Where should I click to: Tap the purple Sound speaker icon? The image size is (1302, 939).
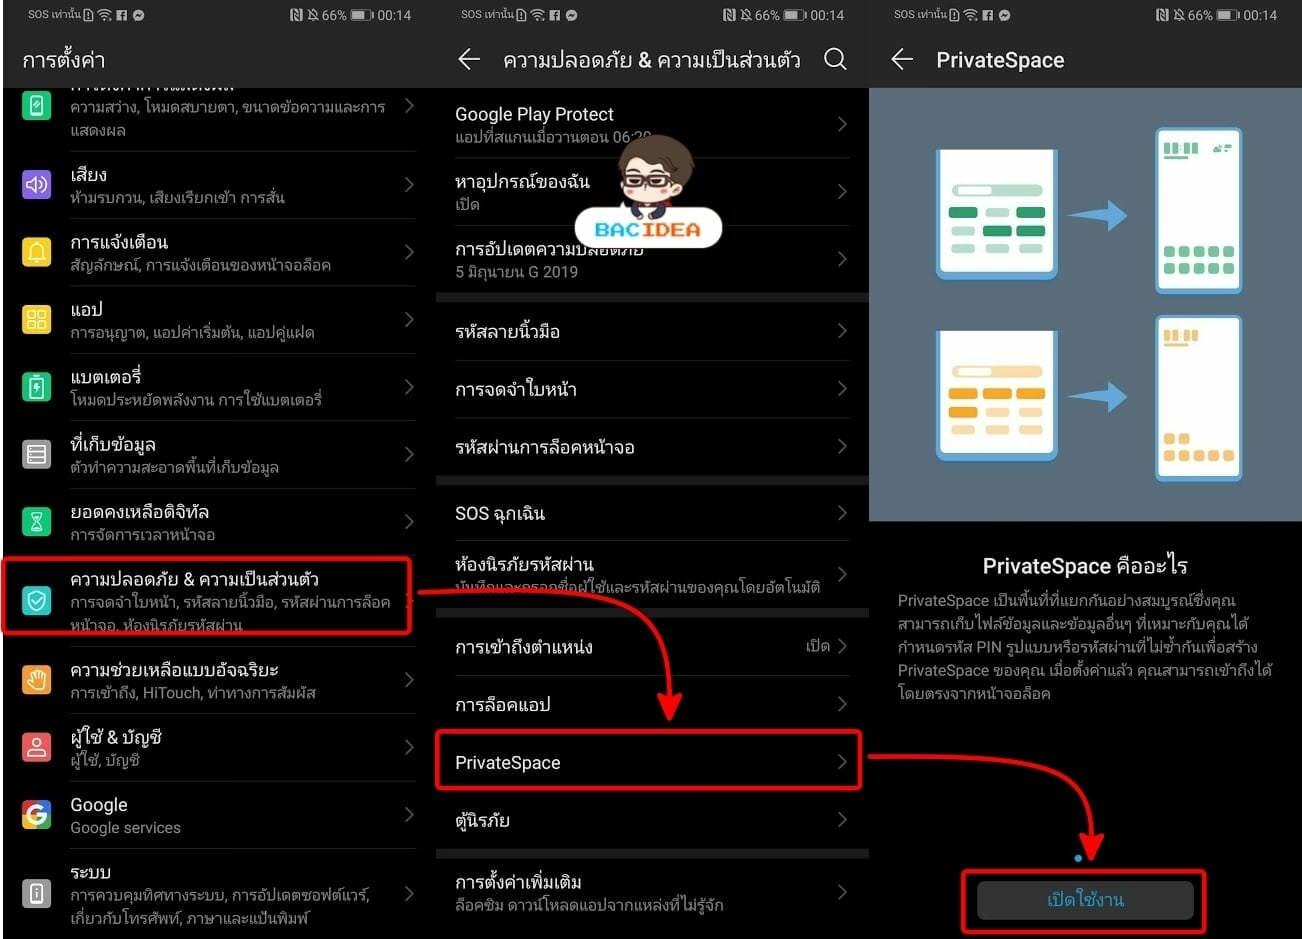pos(37,185)
